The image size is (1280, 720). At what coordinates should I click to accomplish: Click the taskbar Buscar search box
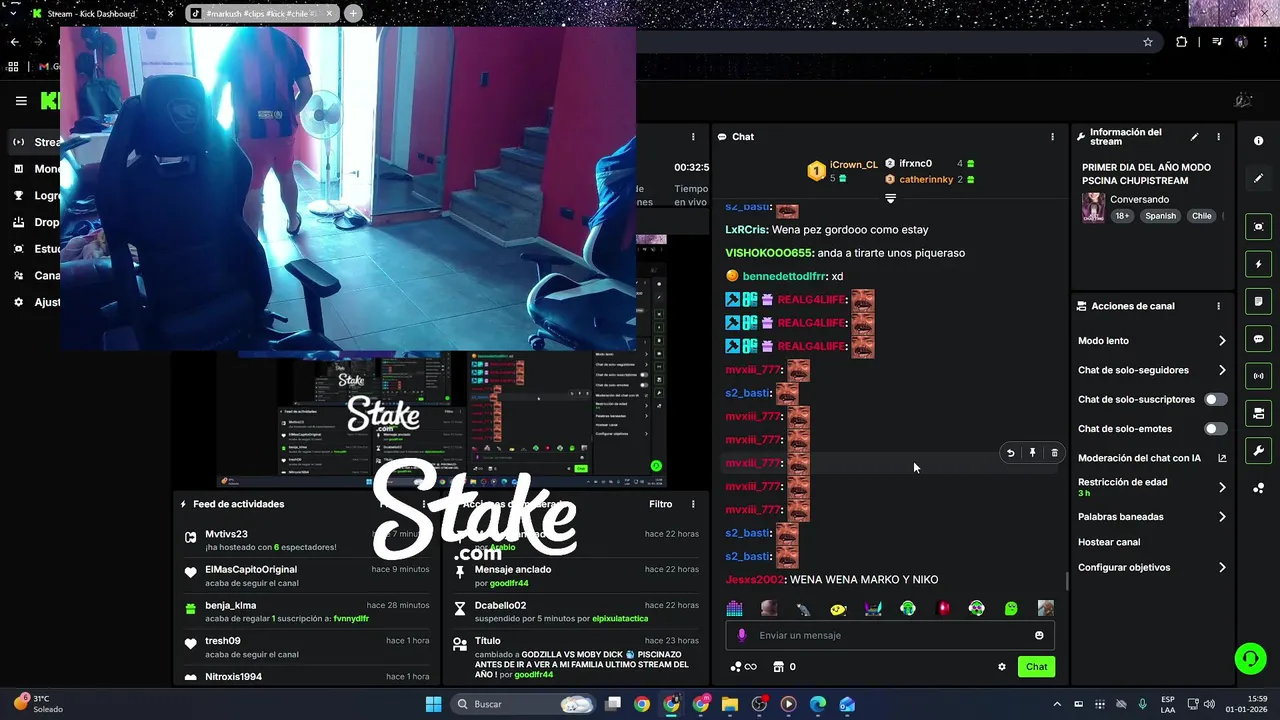(x=524, y=704)
